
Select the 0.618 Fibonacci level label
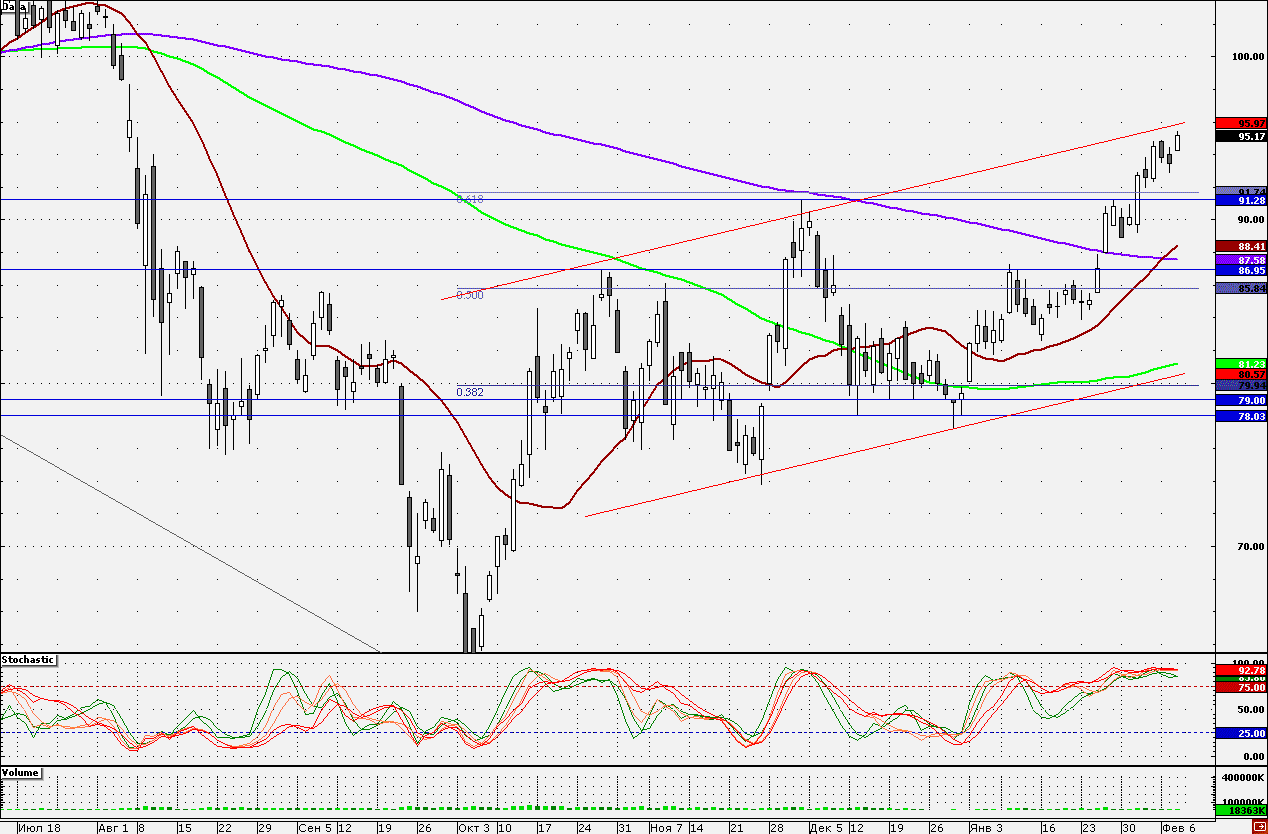(x=470, y=199)
